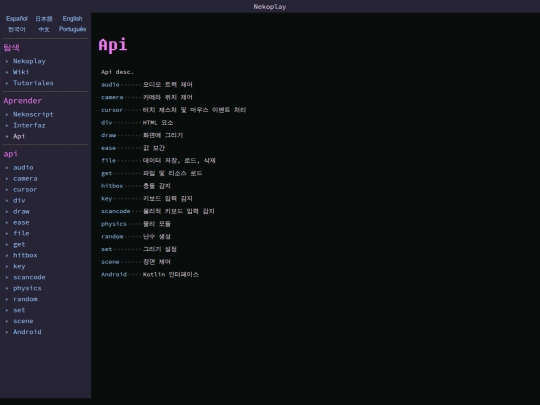The height and width of the screenshot is (405, 540).
Task: Open Nekoscript under Aprender
Action: pos(33,114)
